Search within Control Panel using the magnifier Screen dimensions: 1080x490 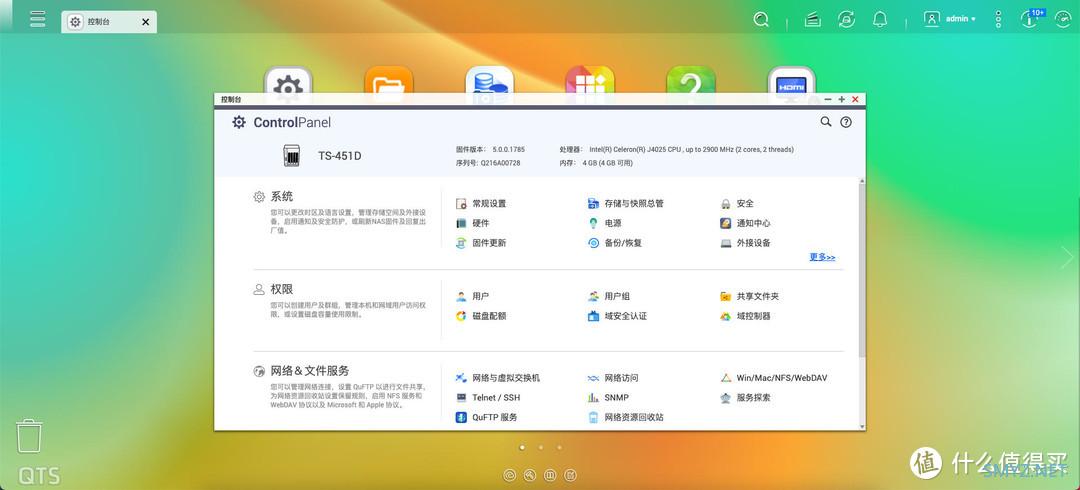tap(826, 122)
